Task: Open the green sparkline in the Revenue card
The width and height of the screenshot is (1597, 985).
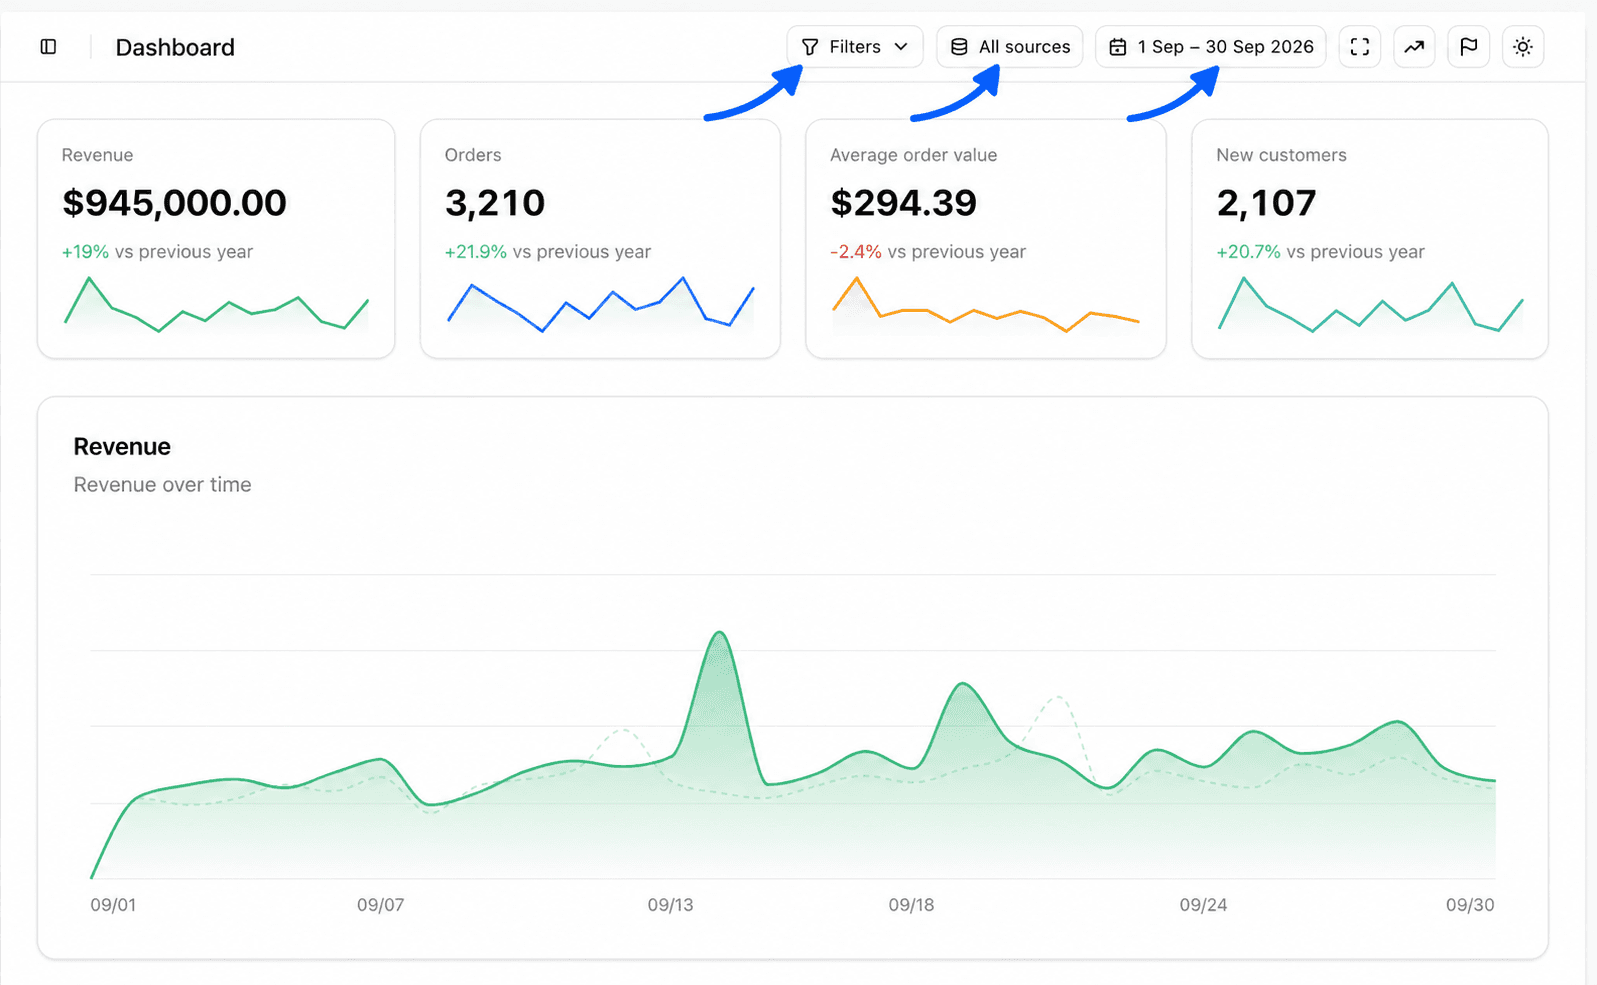Action: tap(216, 304)
